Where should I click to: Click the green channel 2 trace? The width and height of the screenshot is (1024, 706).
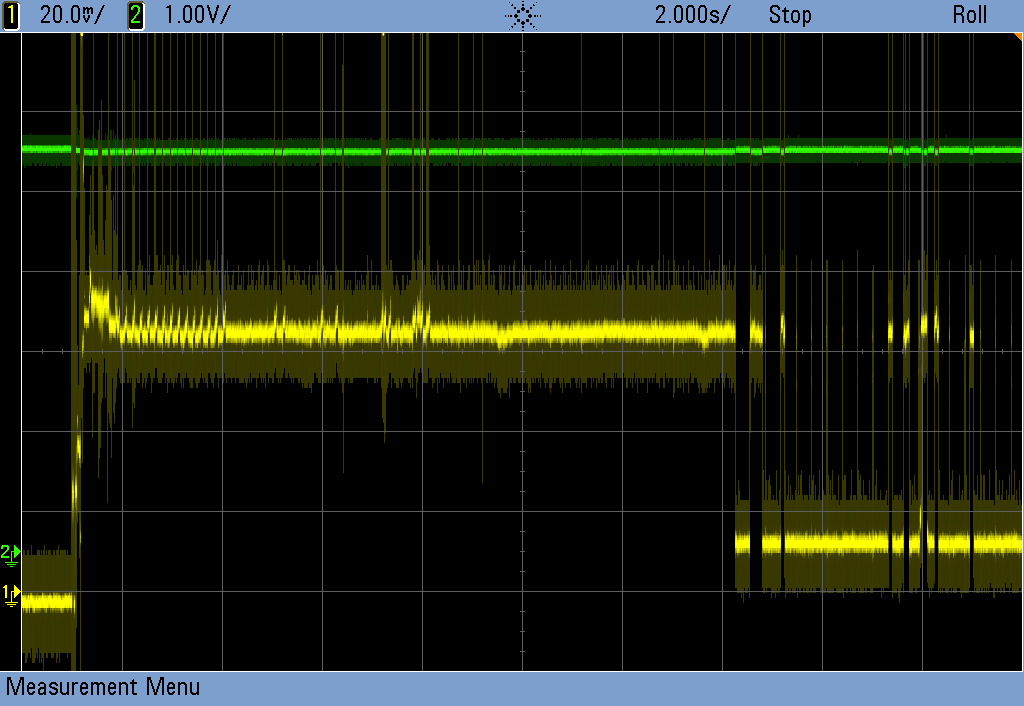pyautogui.click(x=400, y=152)
